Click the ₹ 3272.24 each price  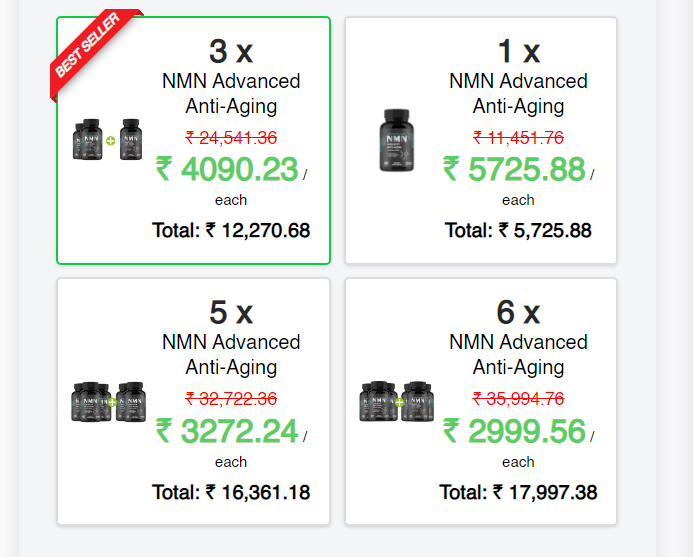[227, 431]
